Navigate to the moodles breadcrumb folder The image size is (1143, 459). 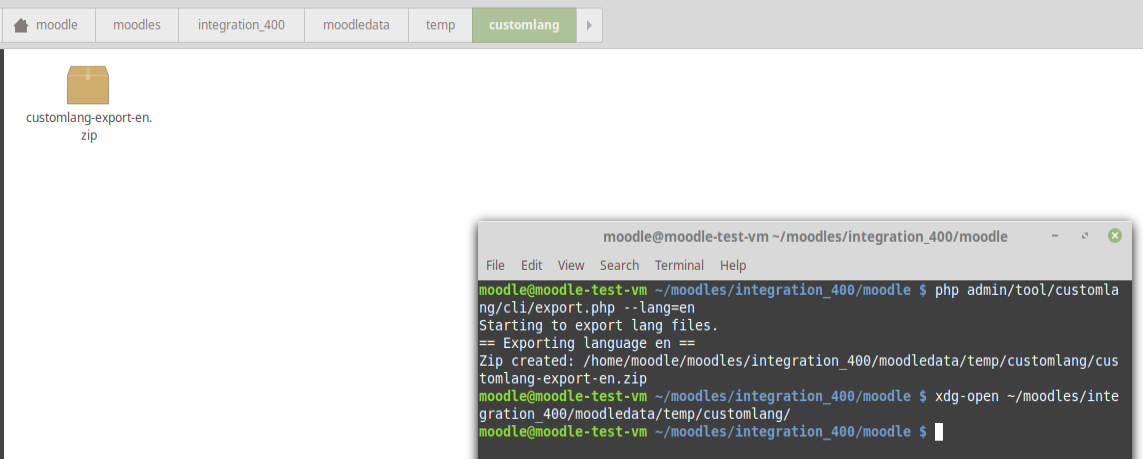(136, 25)
